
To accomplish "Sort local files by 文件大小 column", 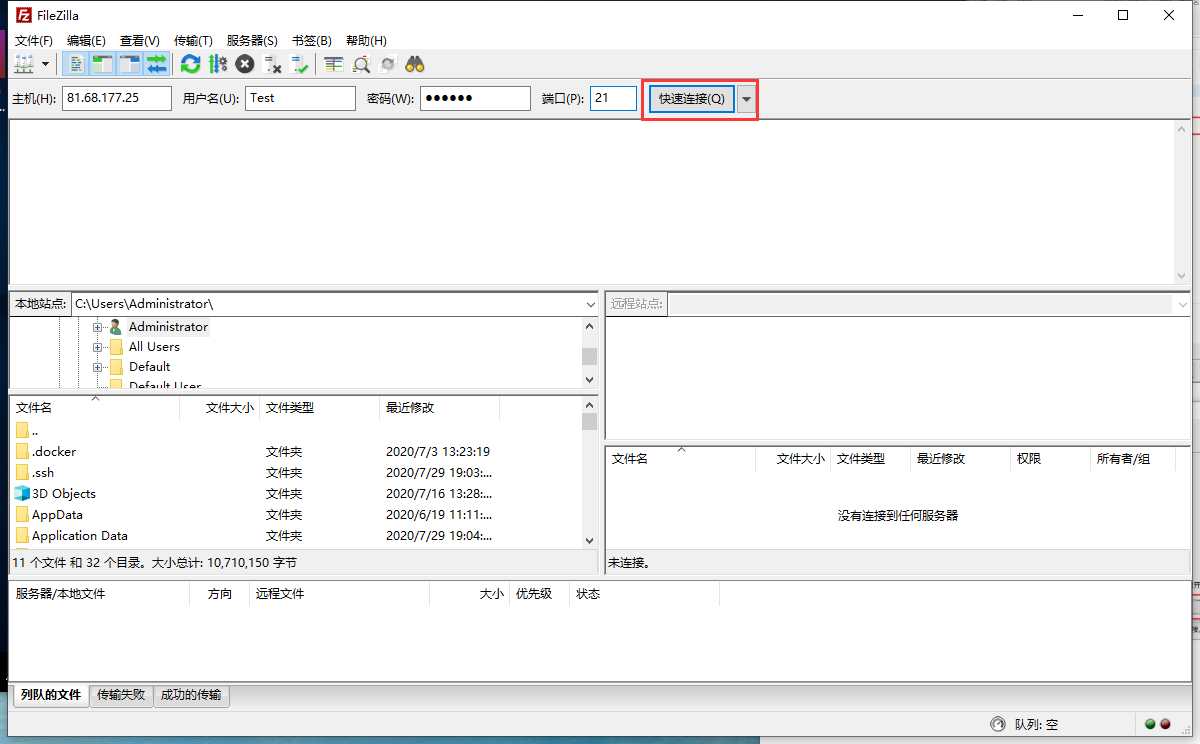I will (220, 408).
